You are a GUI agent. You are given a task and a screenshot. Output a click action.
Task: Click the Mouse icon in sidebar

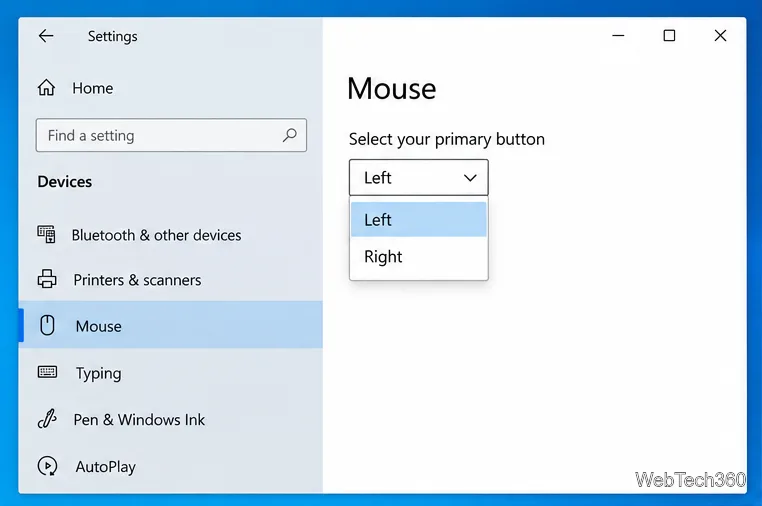[x=47, y=325]
